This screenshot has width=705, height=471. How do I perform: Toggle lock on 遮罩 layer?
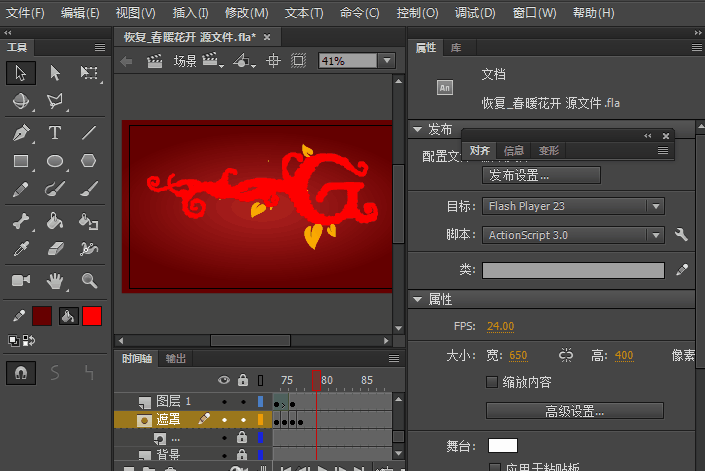[x=243, y=420]
